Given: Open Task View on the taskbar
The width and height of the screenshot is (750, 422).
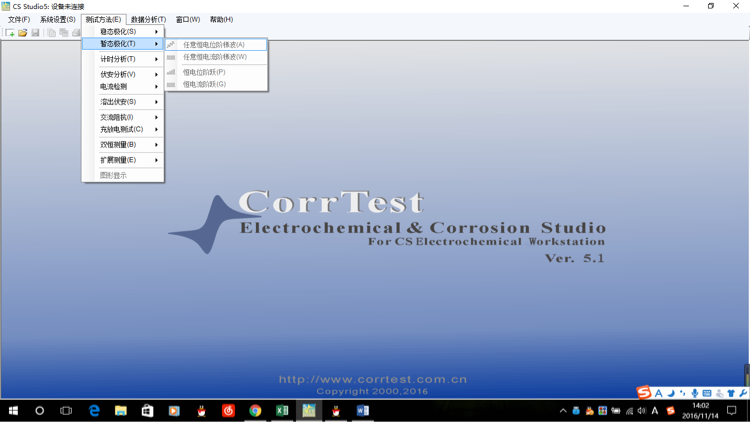Looking at the screenshot, I should (x=66, y=411).
